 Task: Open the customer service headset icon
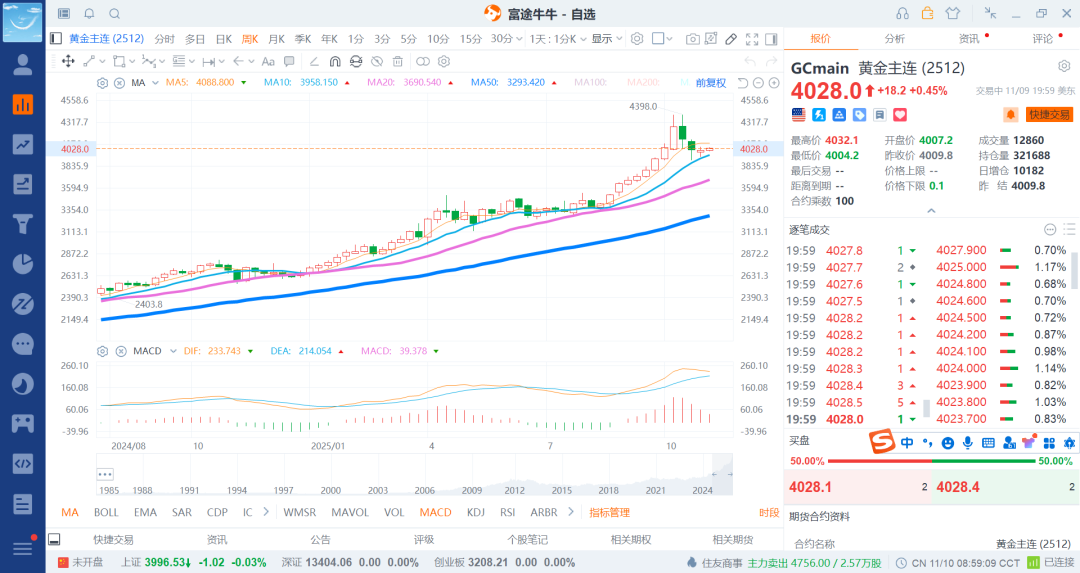pos(903,13)
